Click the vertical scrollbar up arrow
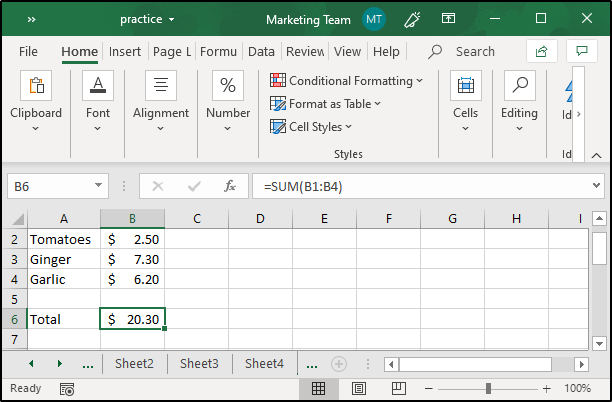 (x=599, y=218)
